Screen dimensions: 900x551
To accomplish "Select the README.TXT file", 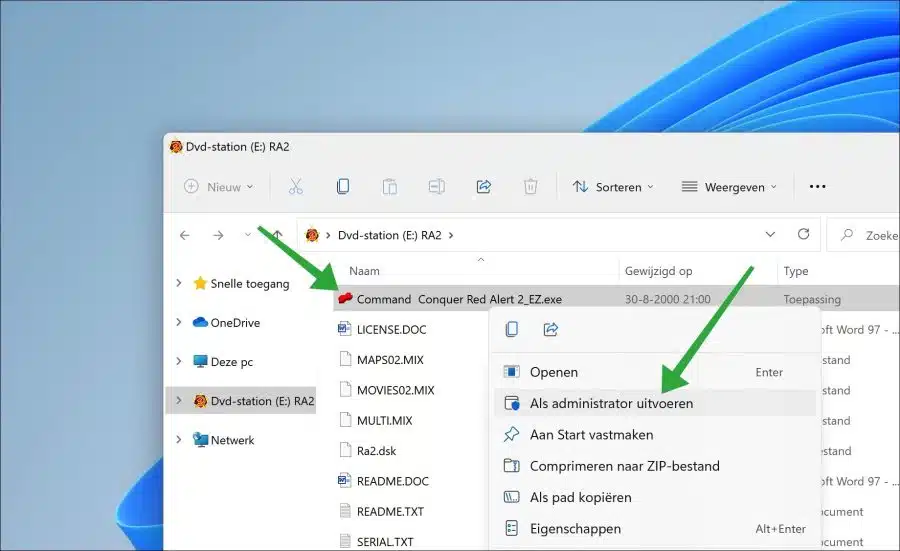I will click(390, 511).
